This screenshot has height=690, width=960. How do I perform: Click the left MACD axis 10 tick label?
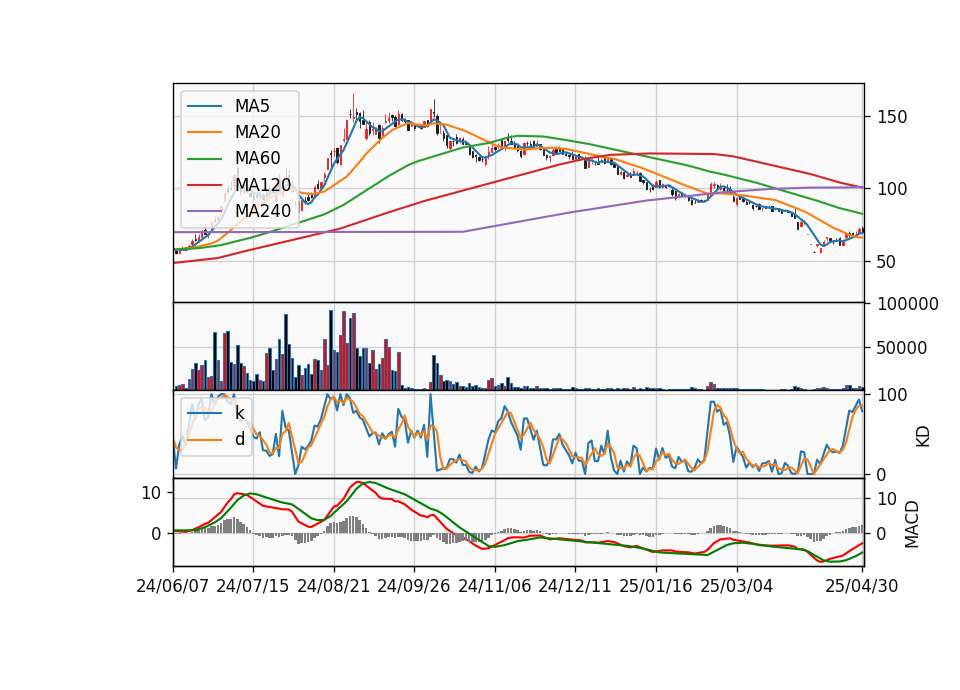pos(151,493)
